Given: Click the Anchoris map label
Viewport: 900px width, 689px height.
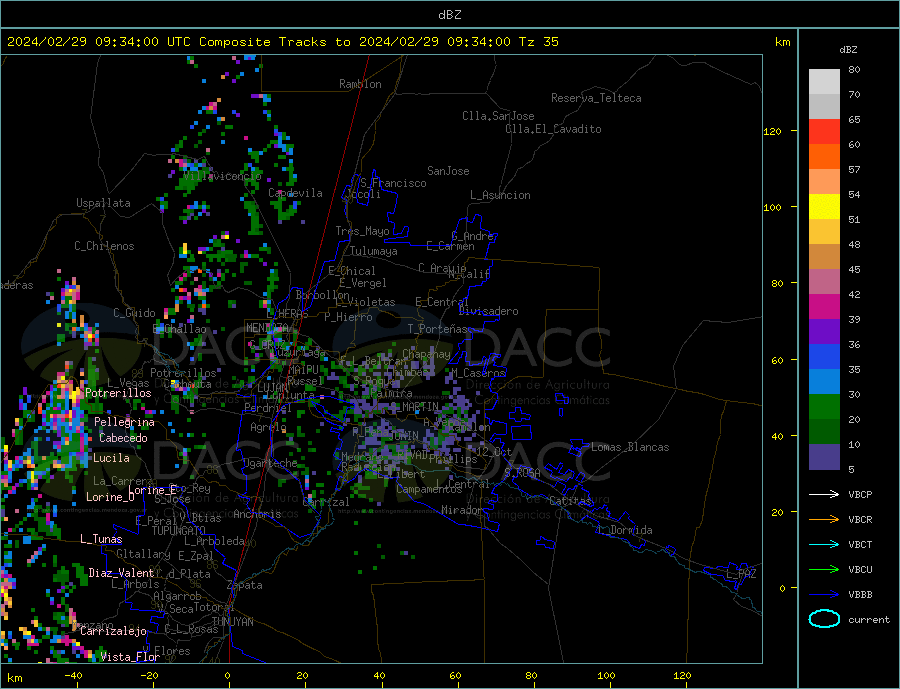Looking at the screenshot, I should click(257, 514).
